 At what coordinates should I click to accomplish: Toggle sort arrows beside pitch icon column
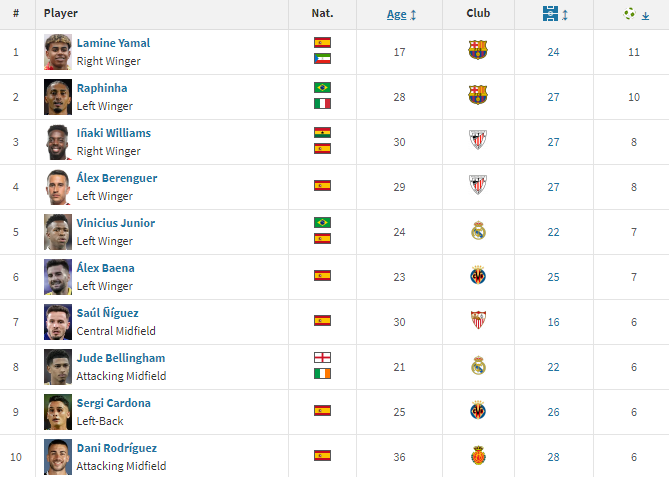tap(565, 15)
